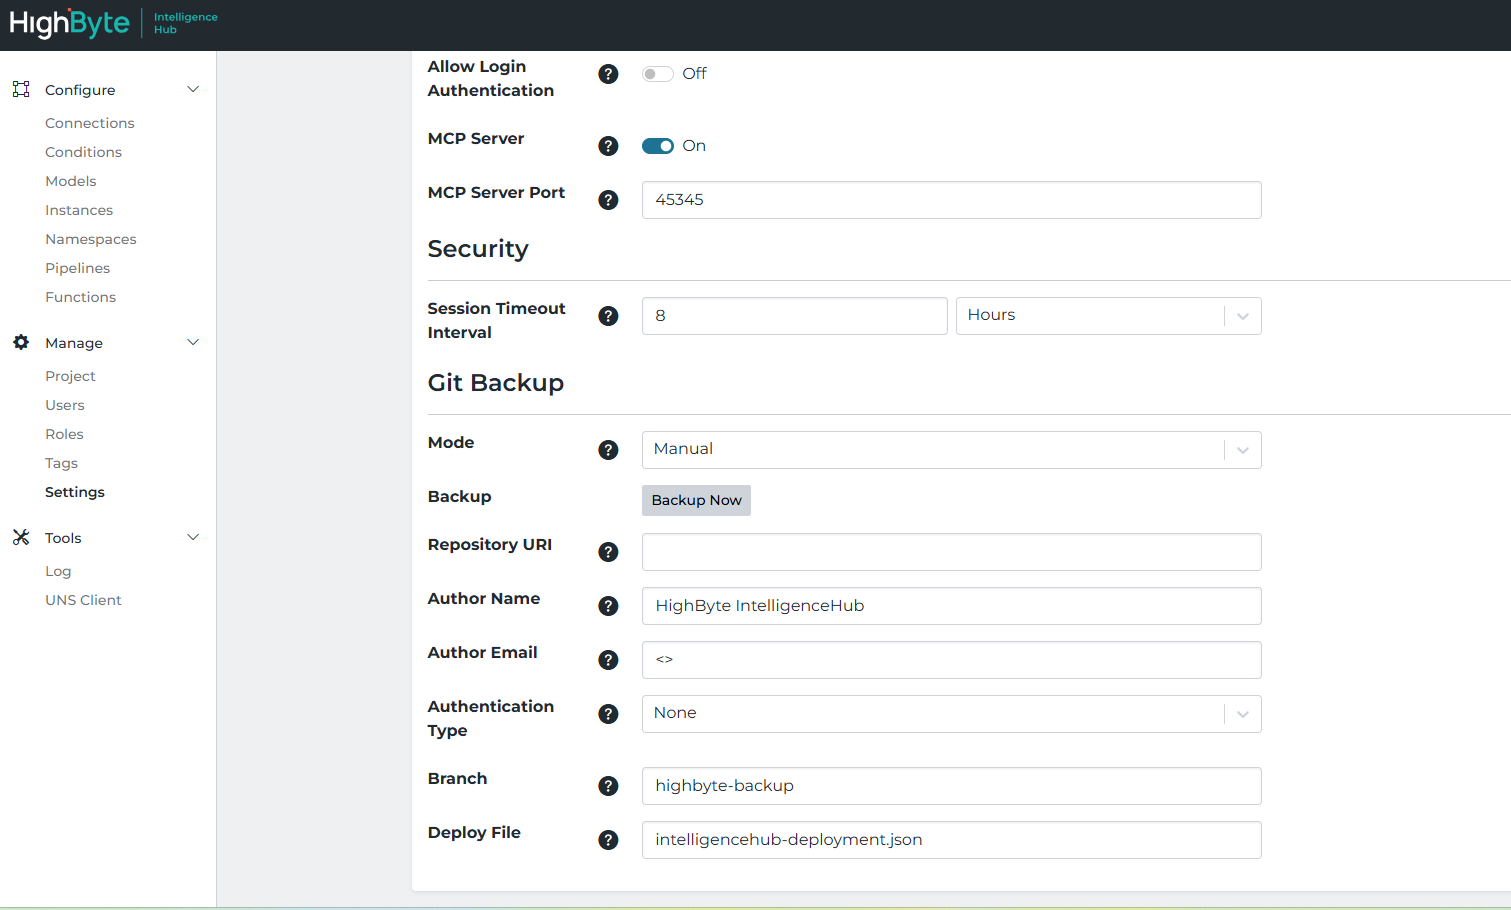Screen dimensions: 1511x910
Task: Open help icon for Deploy File
Action: (608, 840)
